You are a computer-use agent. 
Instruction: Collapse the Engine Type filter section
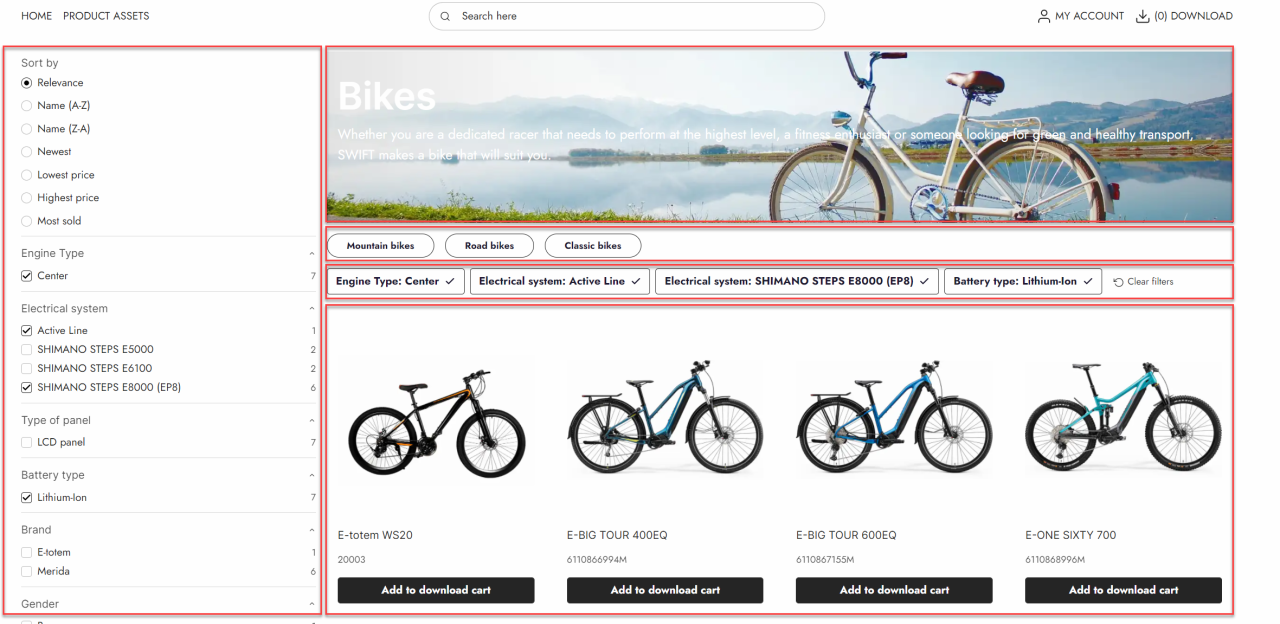(x=312, y=254)
